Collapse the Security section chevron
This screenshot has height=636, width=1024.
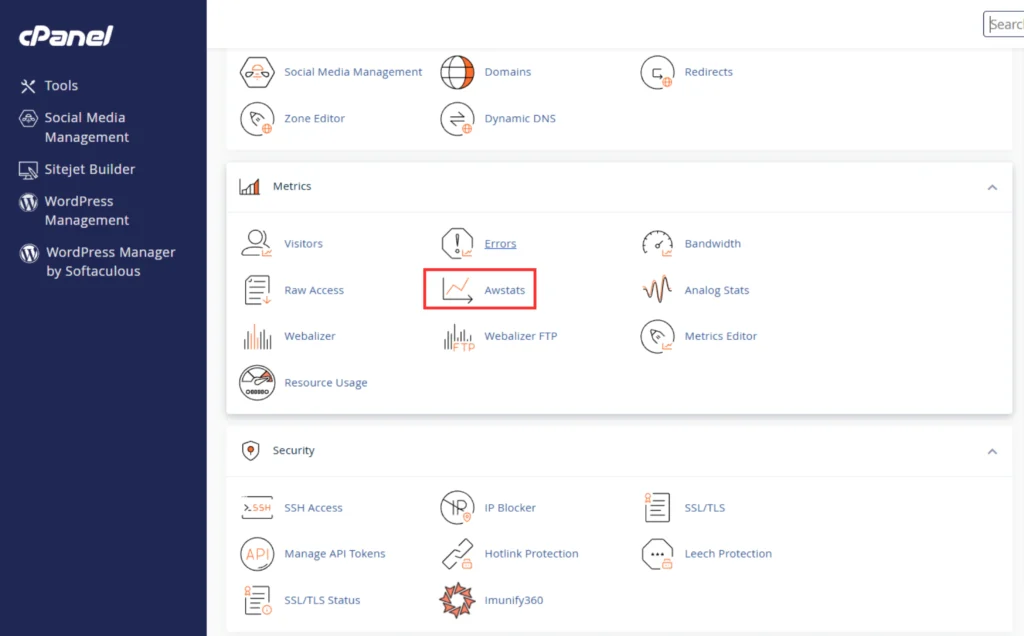tap(992, 451)
